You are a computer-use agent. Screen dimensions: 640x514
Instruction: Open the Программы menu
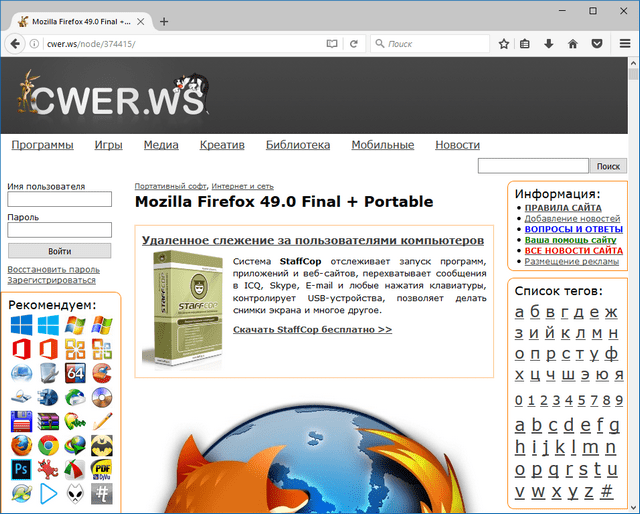(x=42, y=145)
